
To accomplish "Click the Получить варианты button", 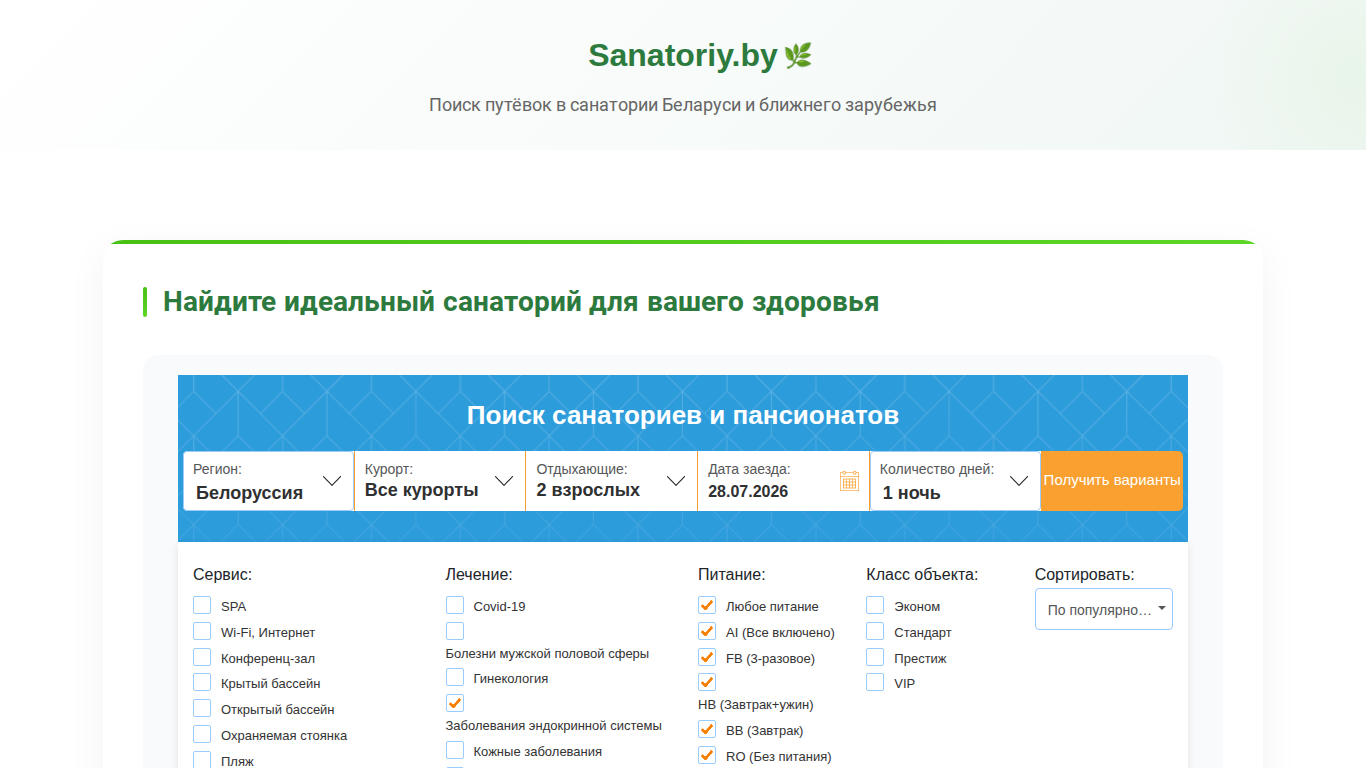I will tap(1112, 481).
